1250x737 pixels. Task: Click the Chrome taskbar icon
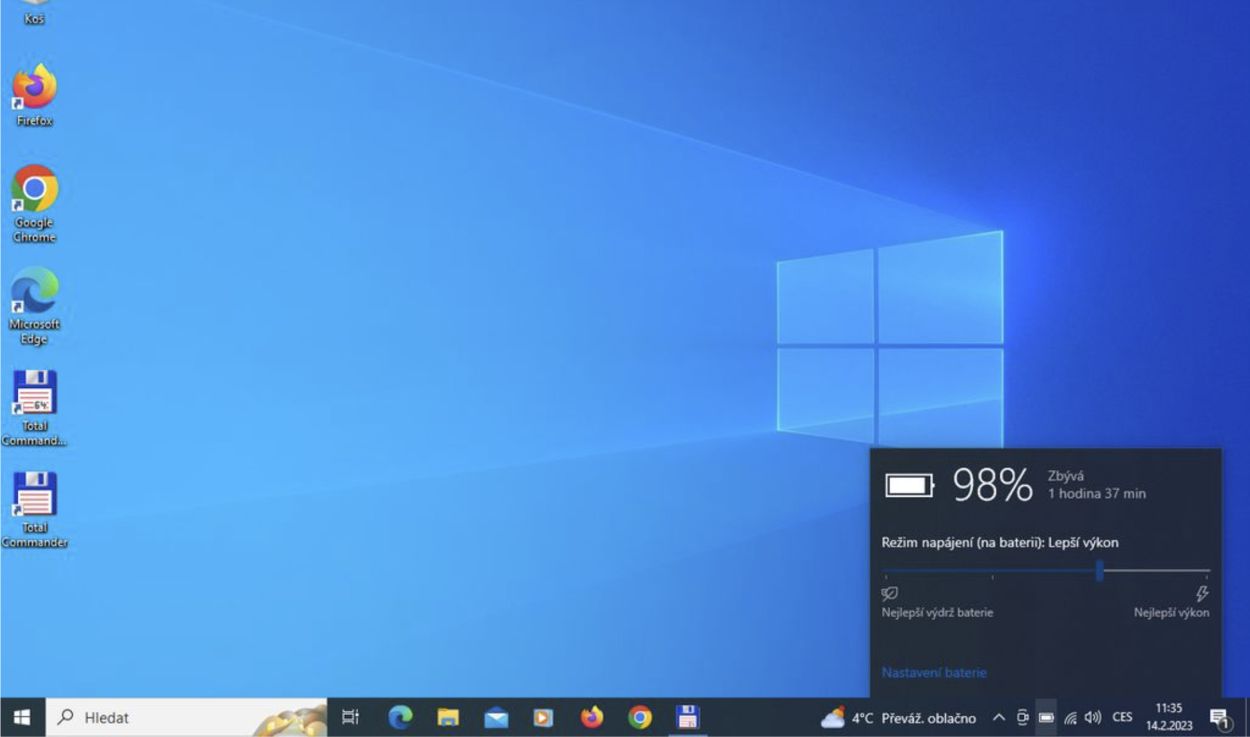click(640, 717)
